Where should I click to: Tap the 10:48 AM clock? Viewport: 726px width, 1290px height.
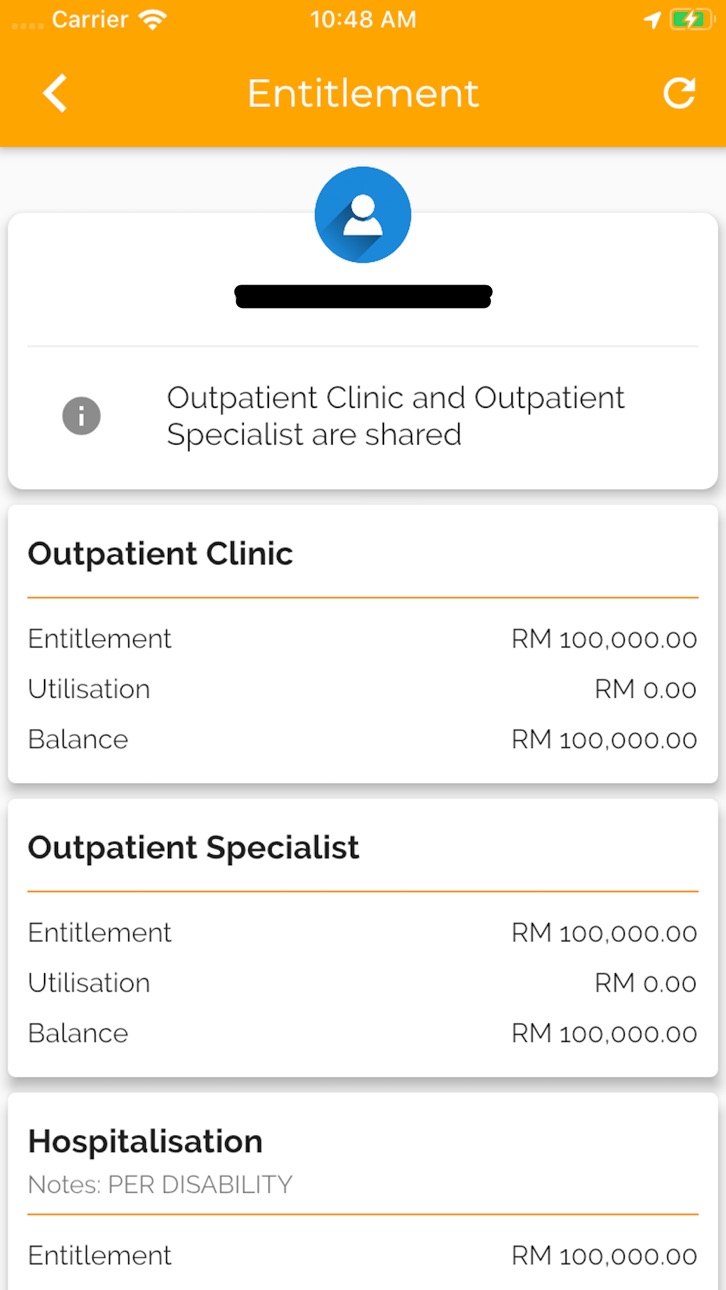(363, 19)
